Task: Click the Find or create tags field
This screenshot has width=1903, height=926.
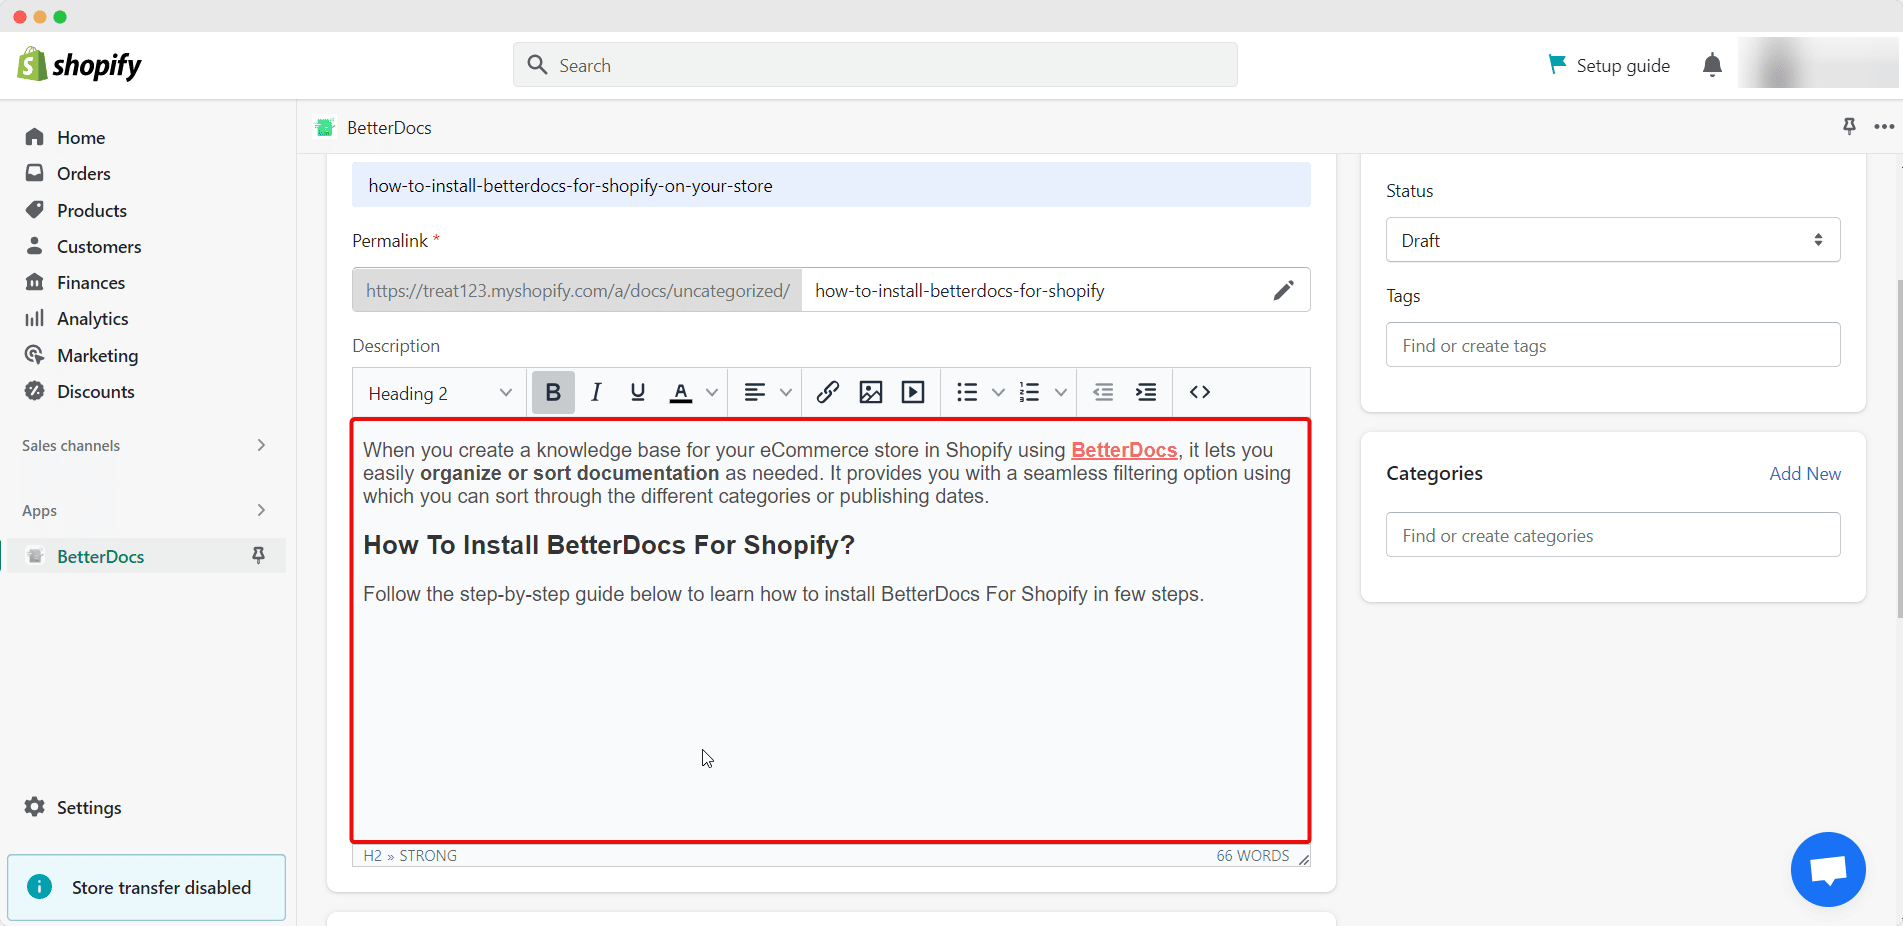Action: [x=1613, y=345]
